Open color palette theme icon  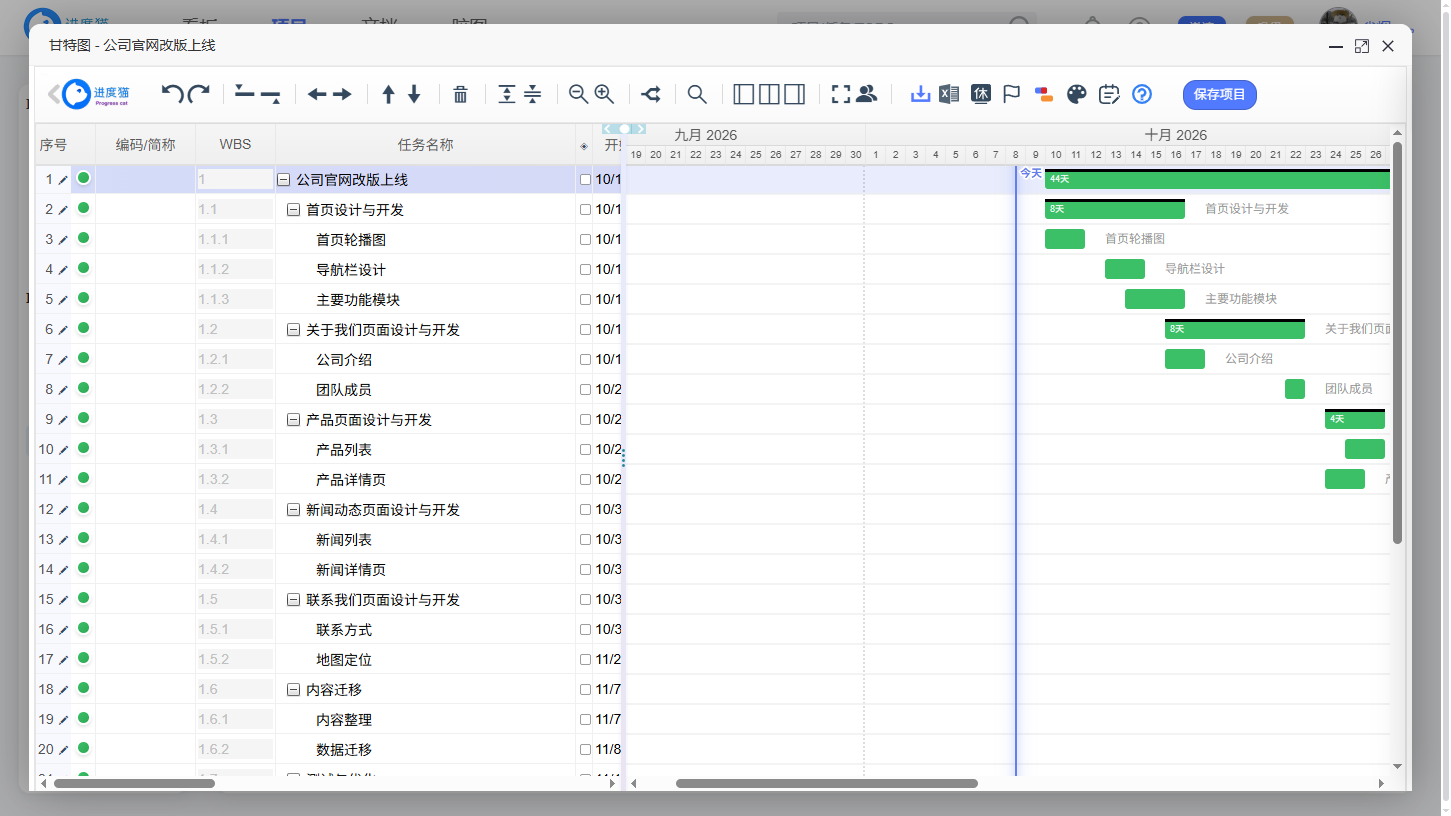1076,94
